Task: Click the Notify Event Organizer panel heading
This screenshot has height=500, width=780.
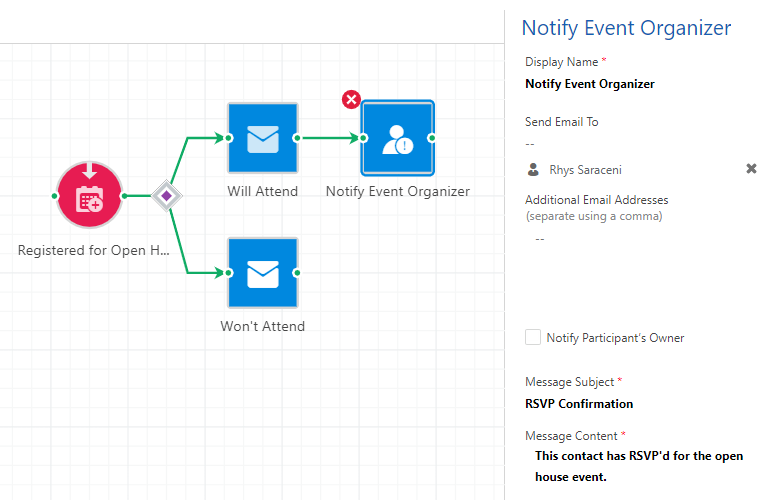Action: (x=626, y=28)
